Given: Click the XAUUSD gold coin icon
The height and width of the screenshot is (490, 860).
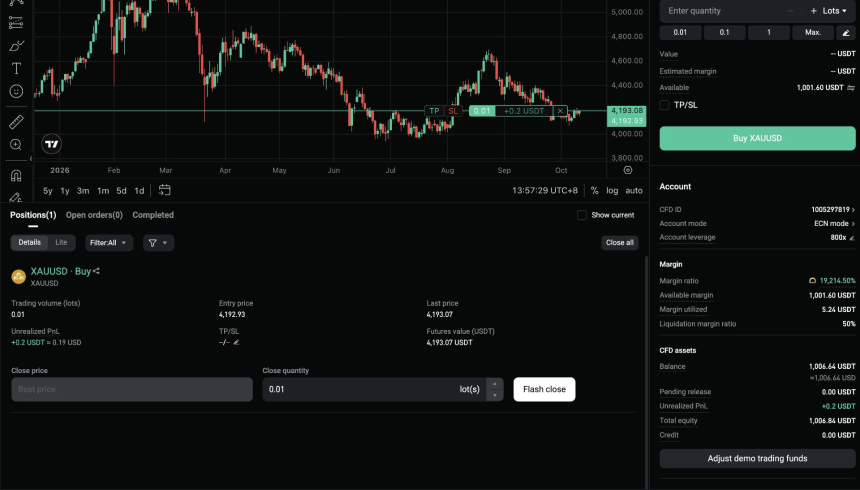Looking at the screenshot, I should coord(19,276).
